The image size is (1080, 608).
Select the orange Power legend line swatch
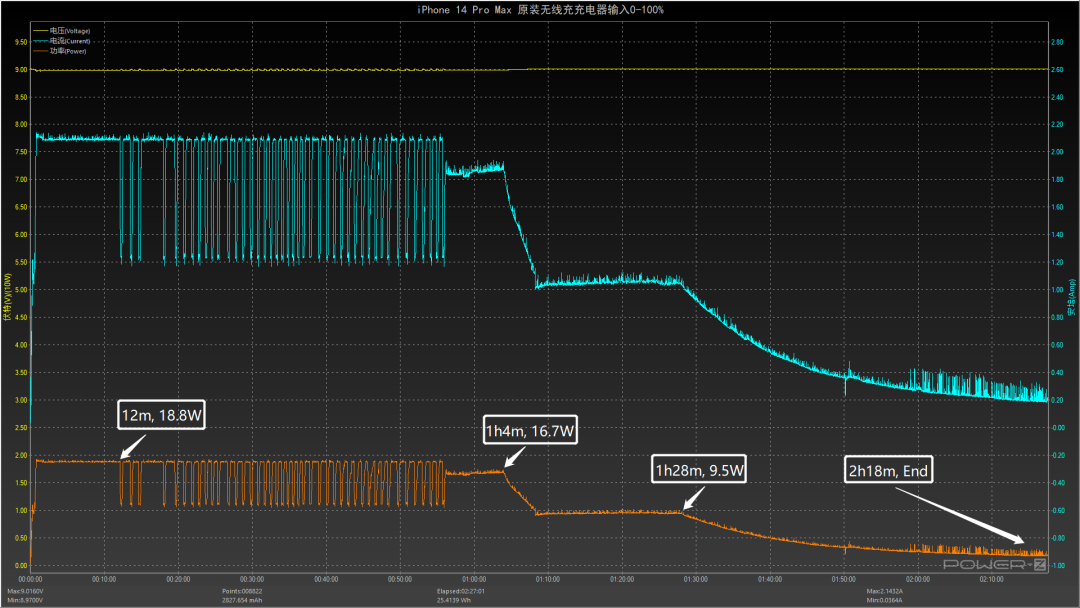(x=40, y=51)
